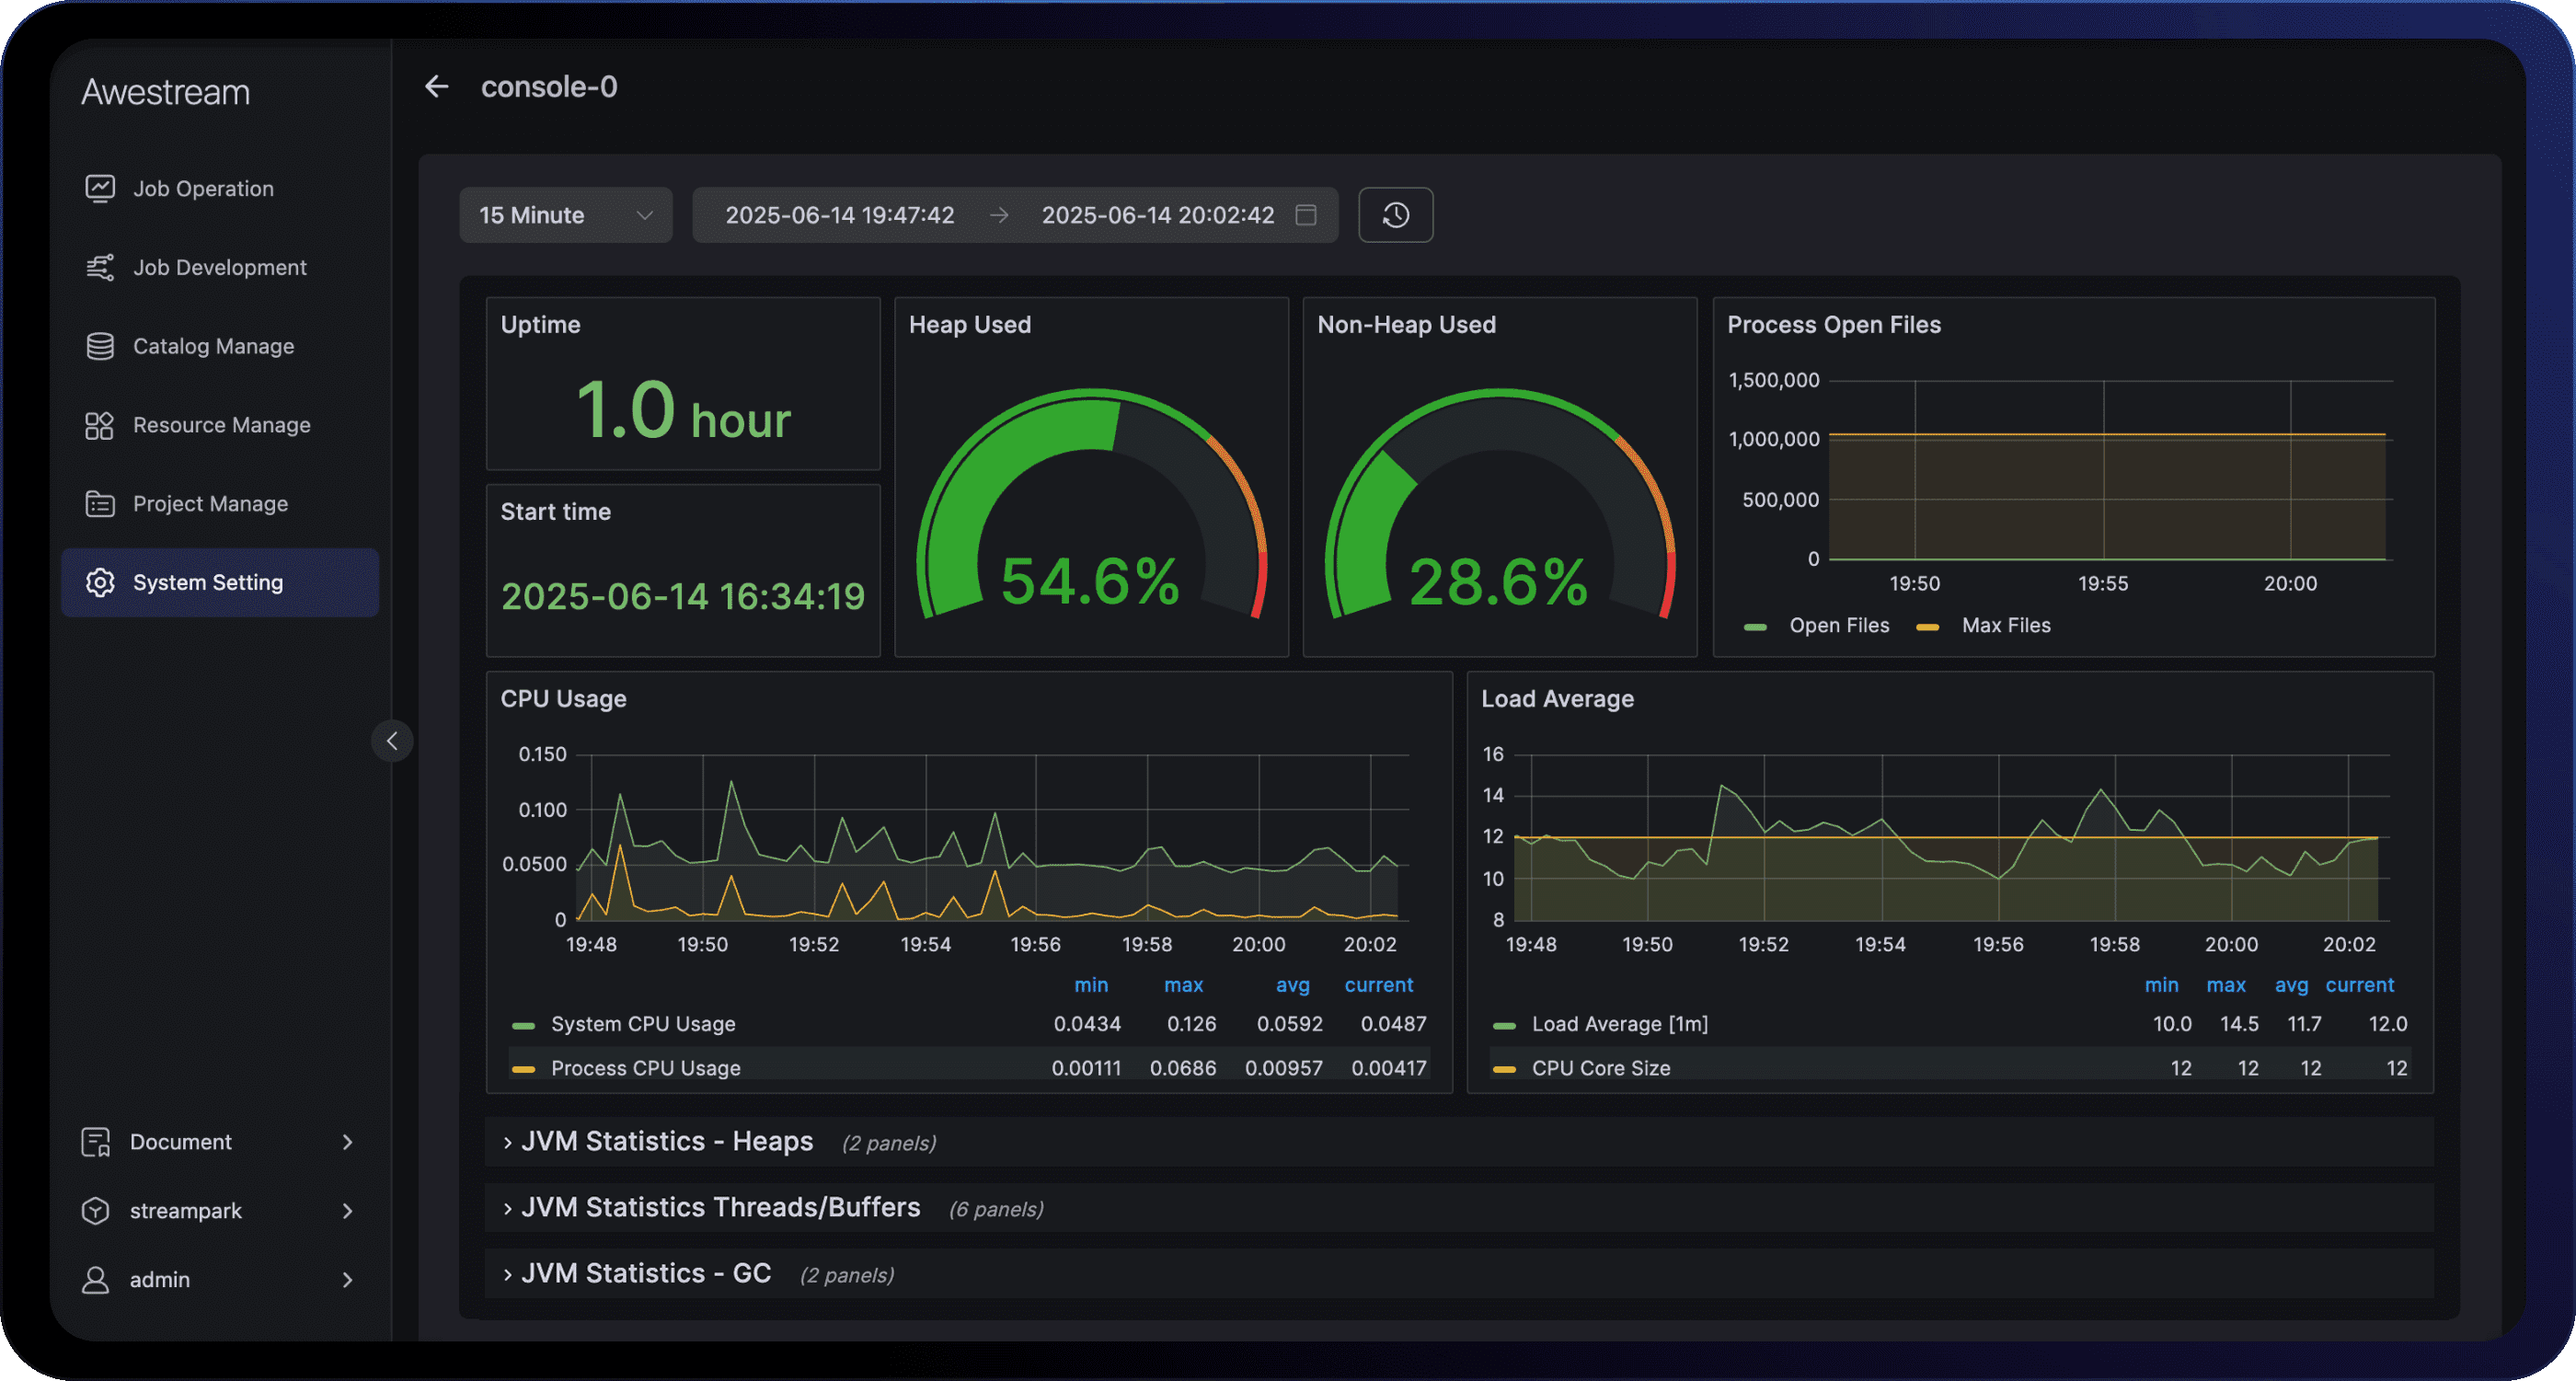
Task: Collapse the sidebar with chevron button
Action: 392,741
